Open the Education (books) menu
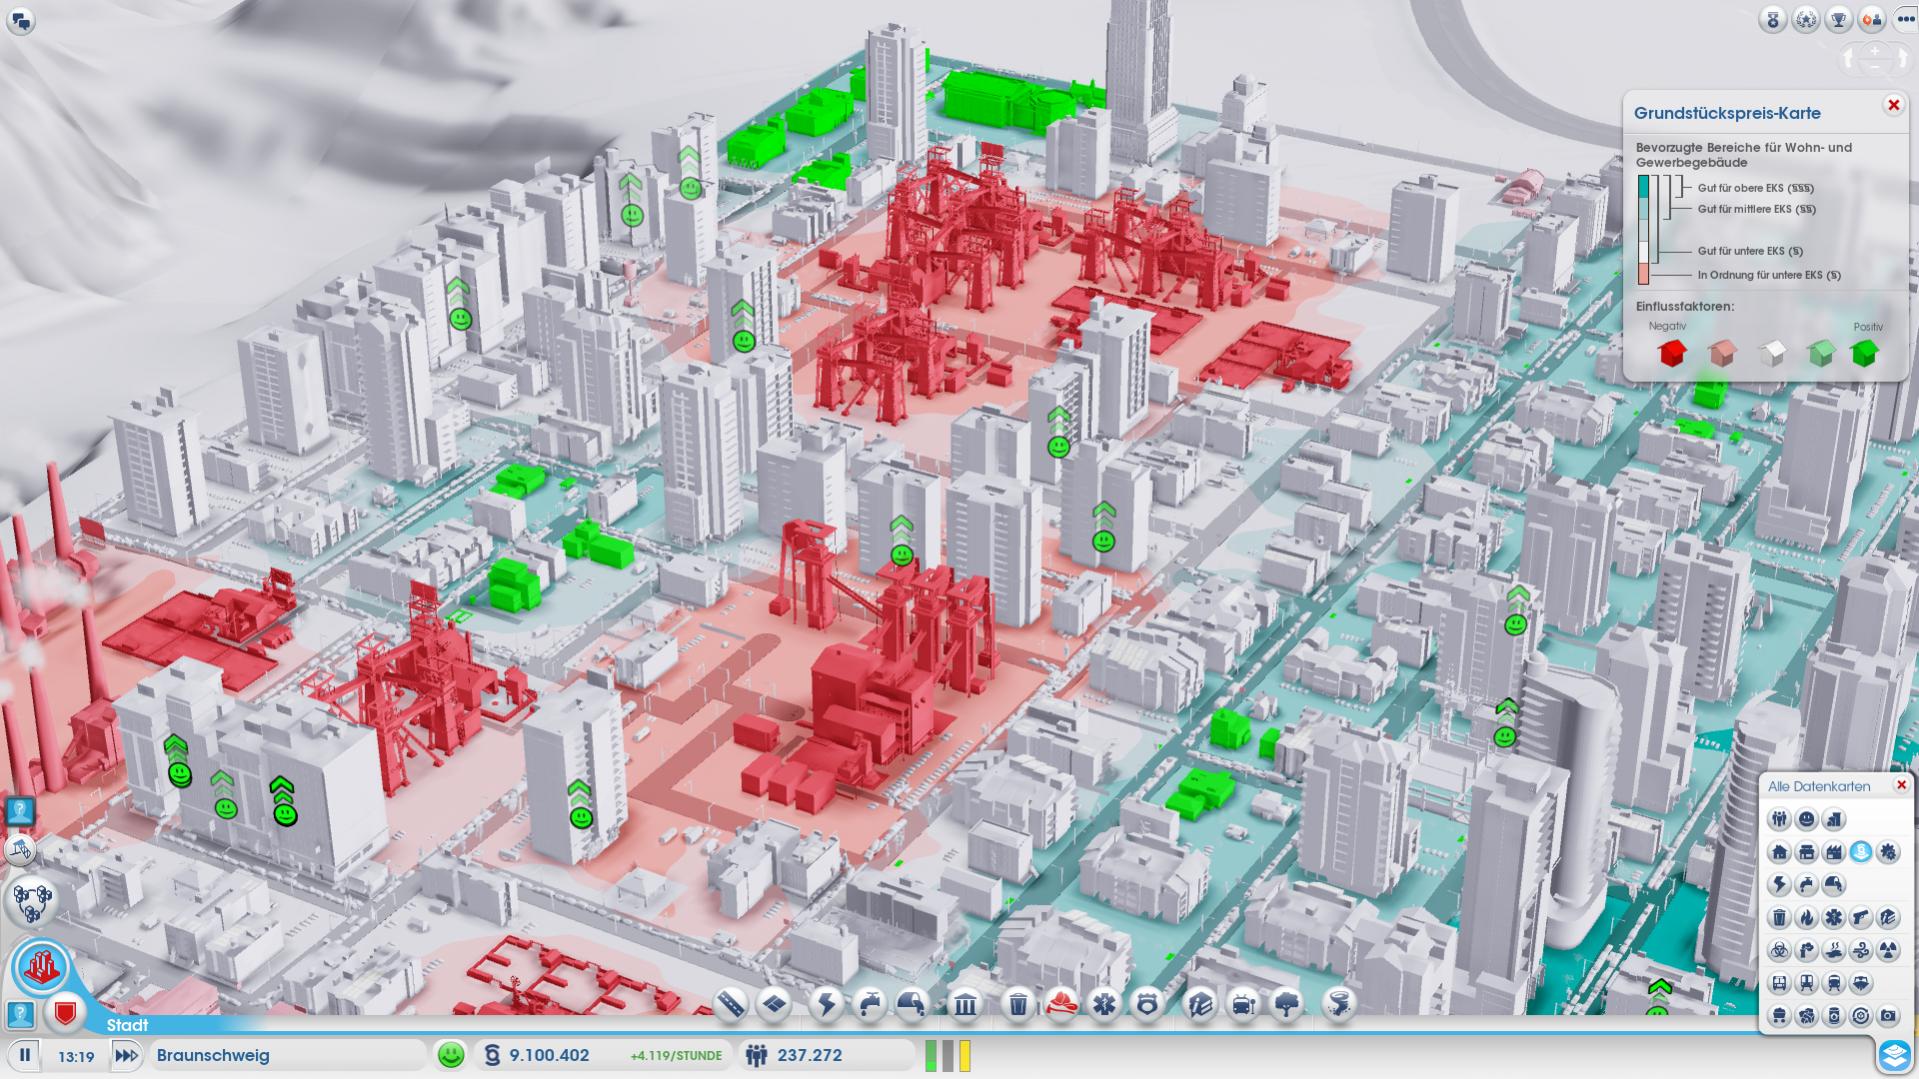1919x1079 pixels. (1199, 1003)
